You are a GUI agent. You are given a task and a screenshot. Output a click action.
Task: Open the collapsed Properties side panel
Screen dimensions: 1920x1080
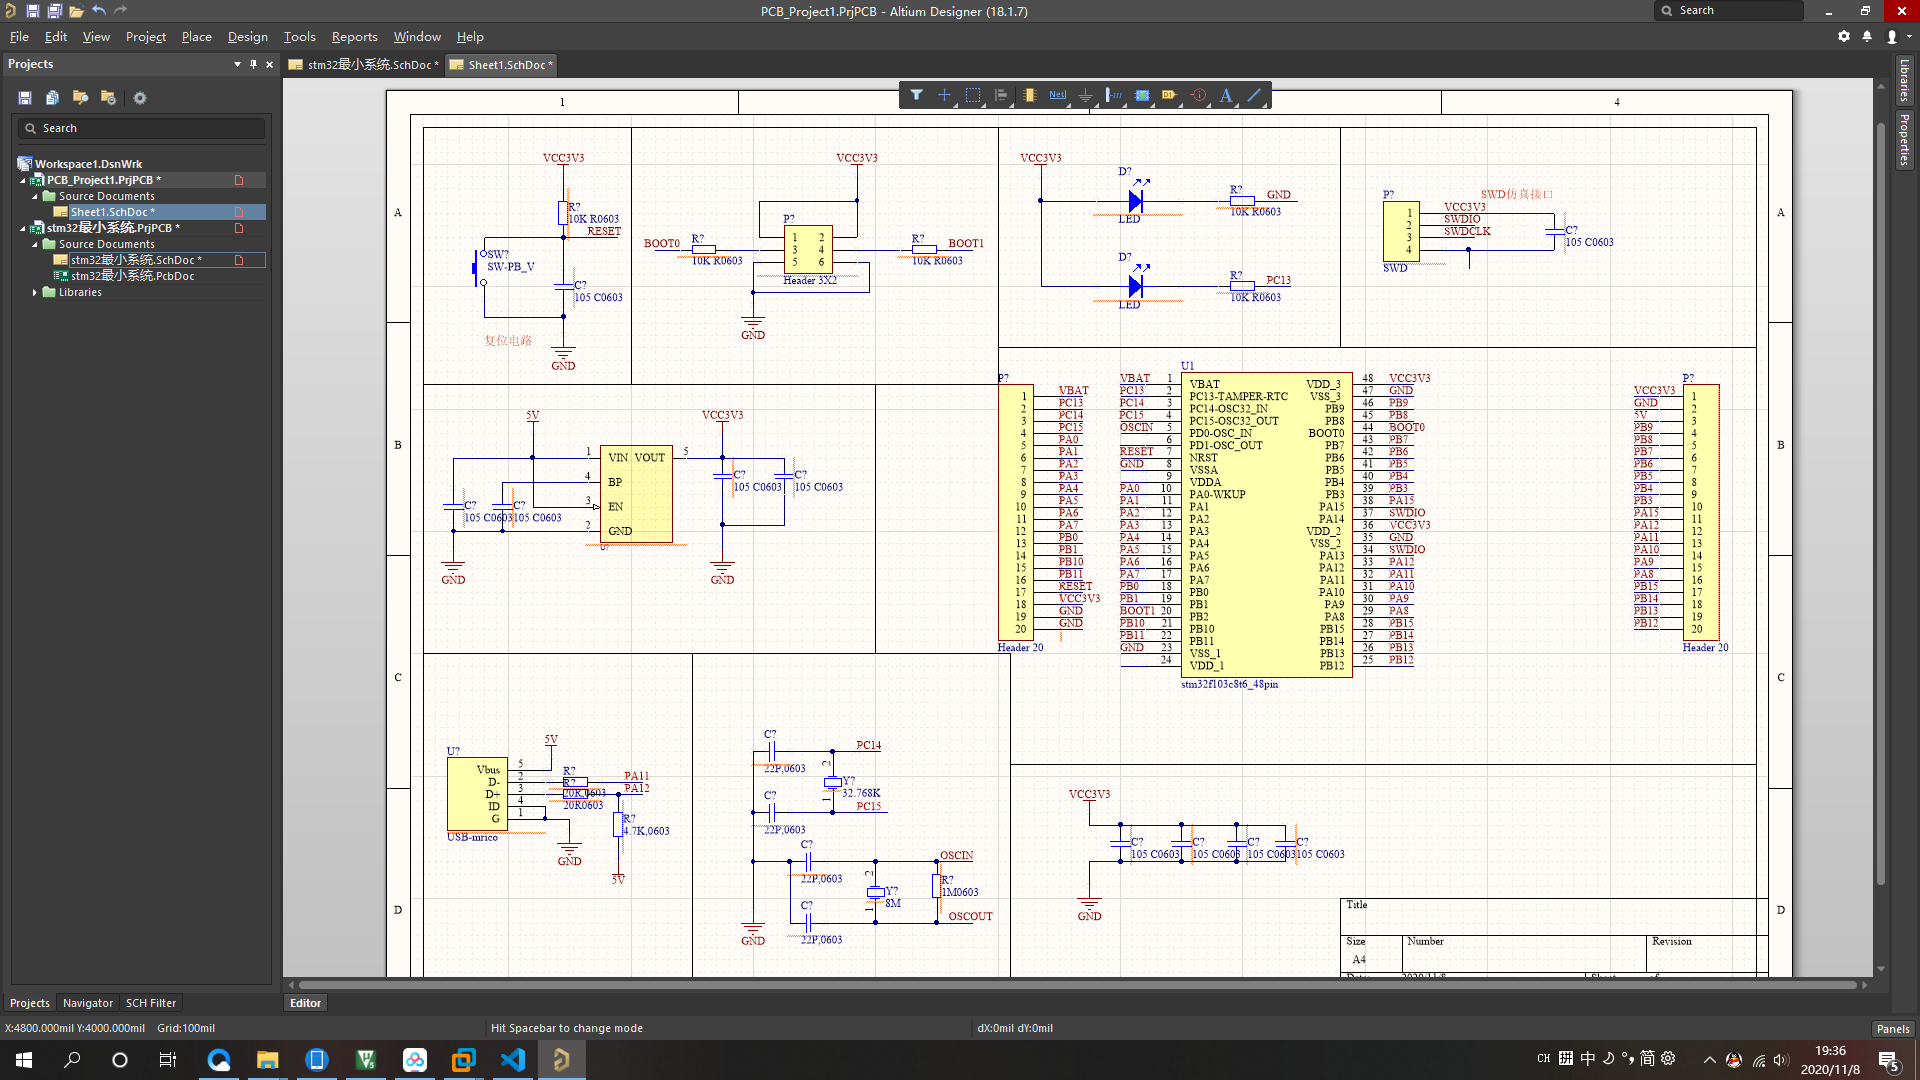click(1904, 140)
